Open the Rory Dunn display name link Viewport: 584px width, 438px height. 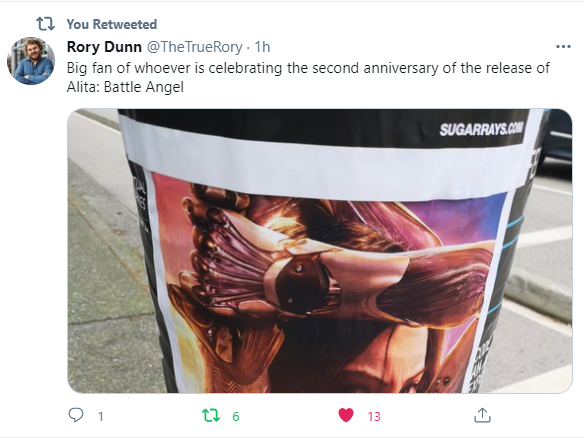(x=104, y=47)
